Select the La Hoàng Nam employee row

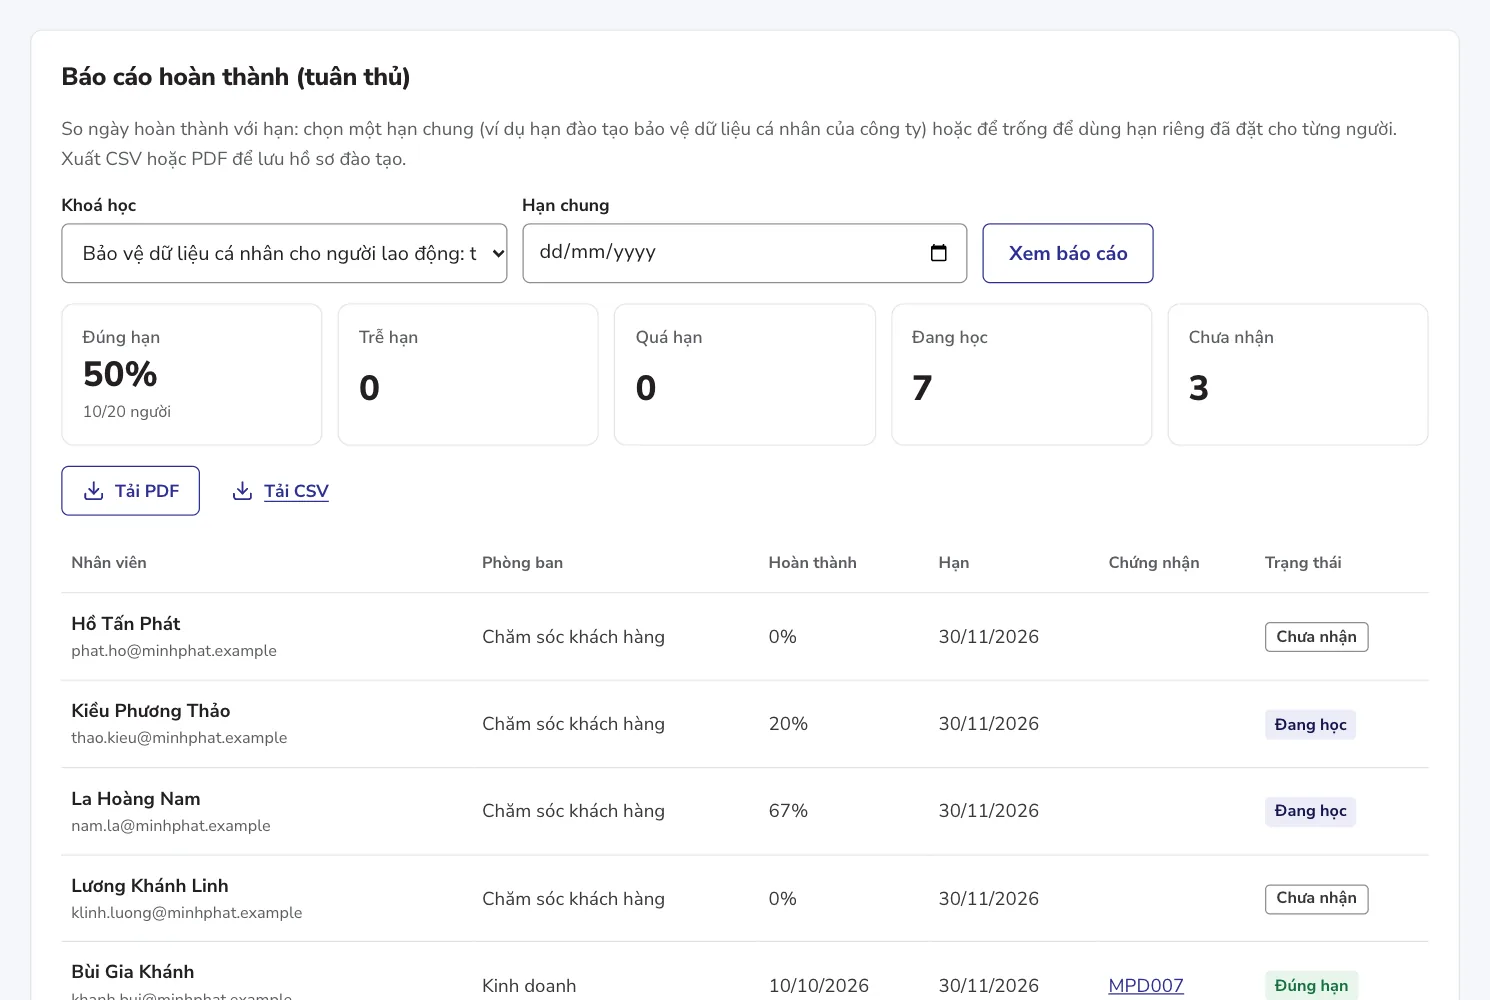(744, 811)
